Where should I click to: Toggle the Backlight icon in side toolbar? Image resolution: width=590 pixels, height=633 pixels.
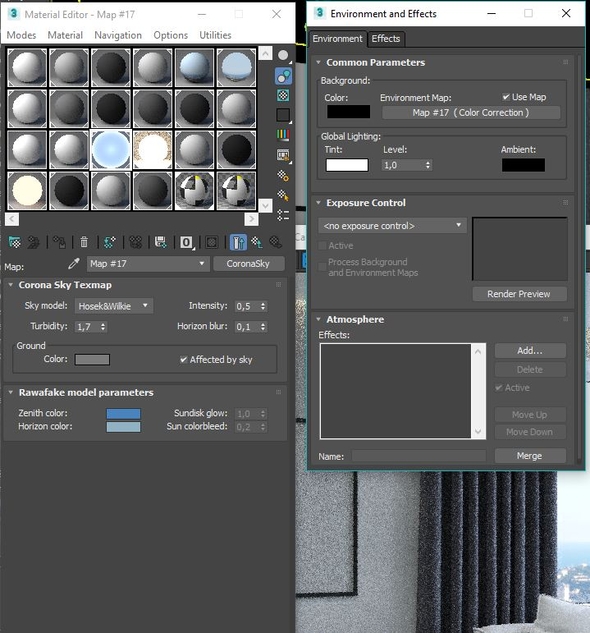[x=283, y=76]
